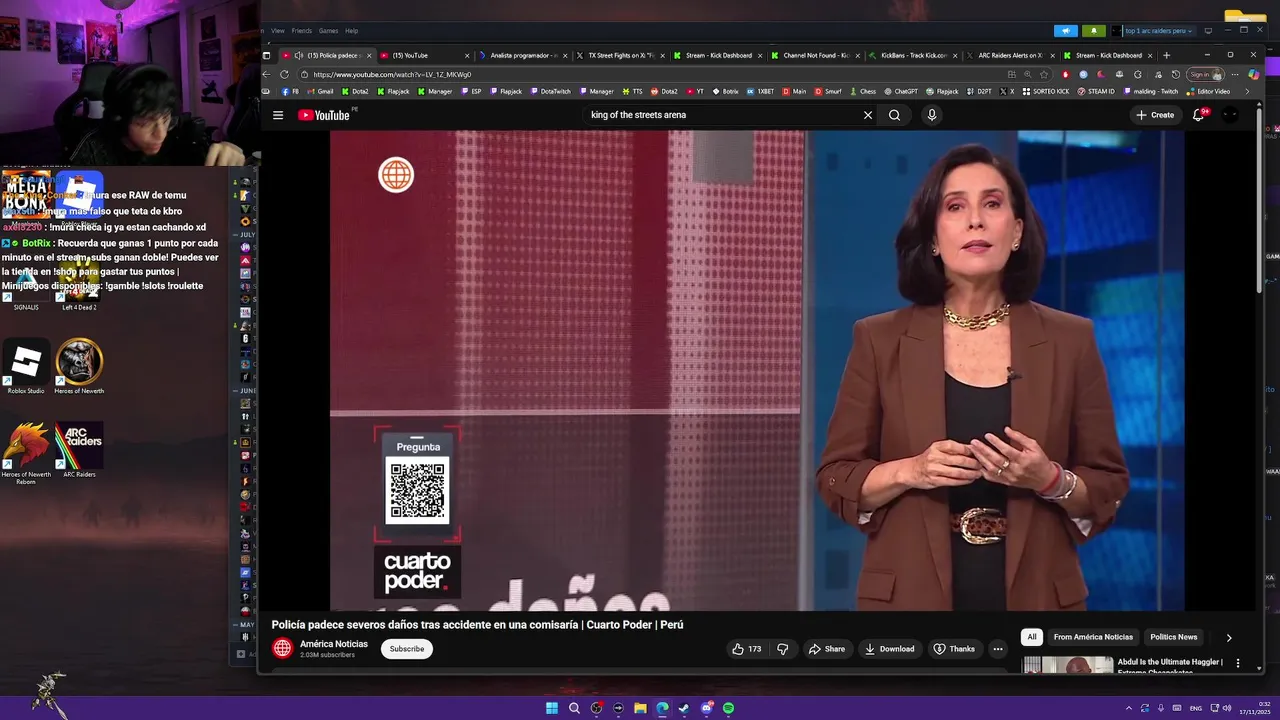
Task: Open the STEAM ID bookmark
Action: point(1095,91)
